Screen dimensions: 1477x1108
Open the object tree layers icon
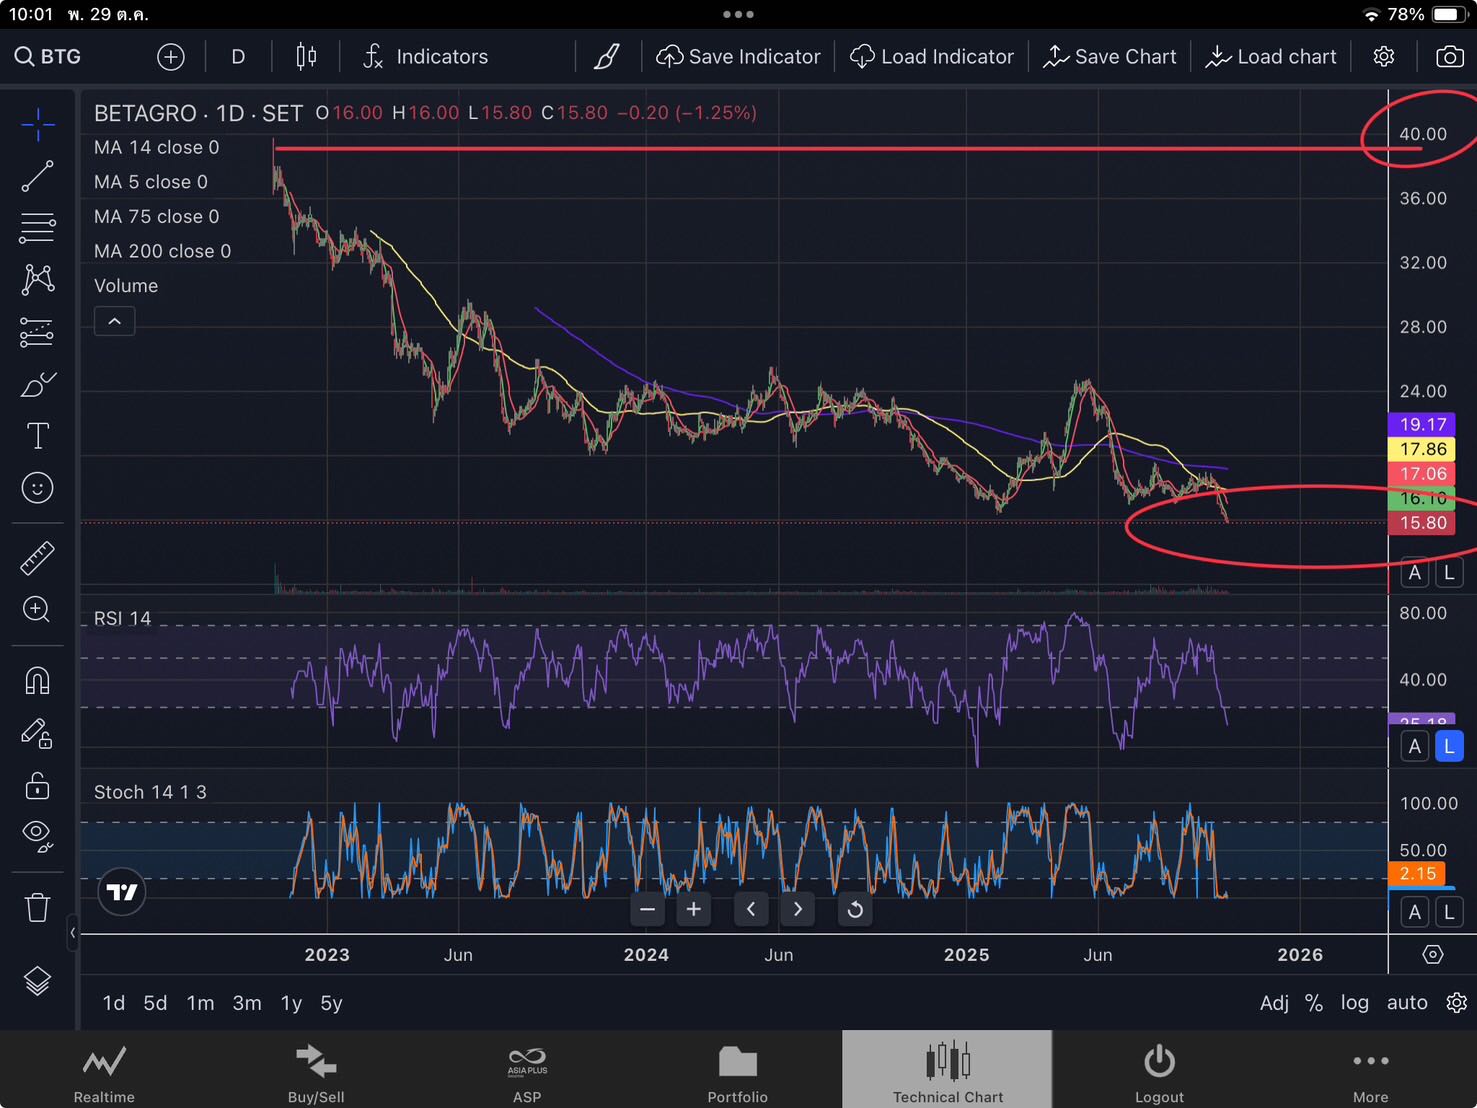37,982
